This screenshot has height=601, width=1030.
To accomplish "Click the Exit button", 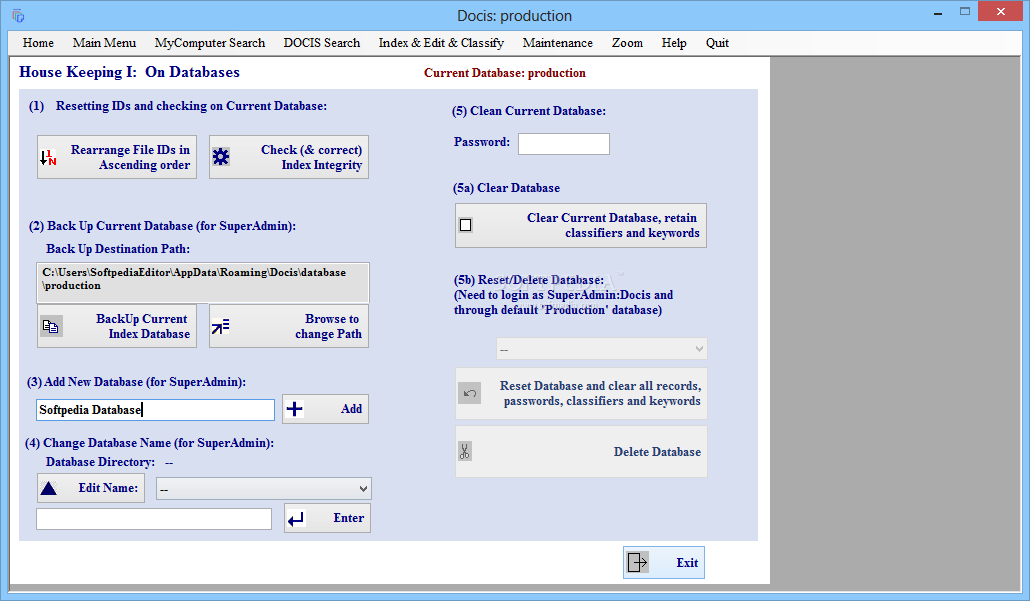I will point(664,562).
